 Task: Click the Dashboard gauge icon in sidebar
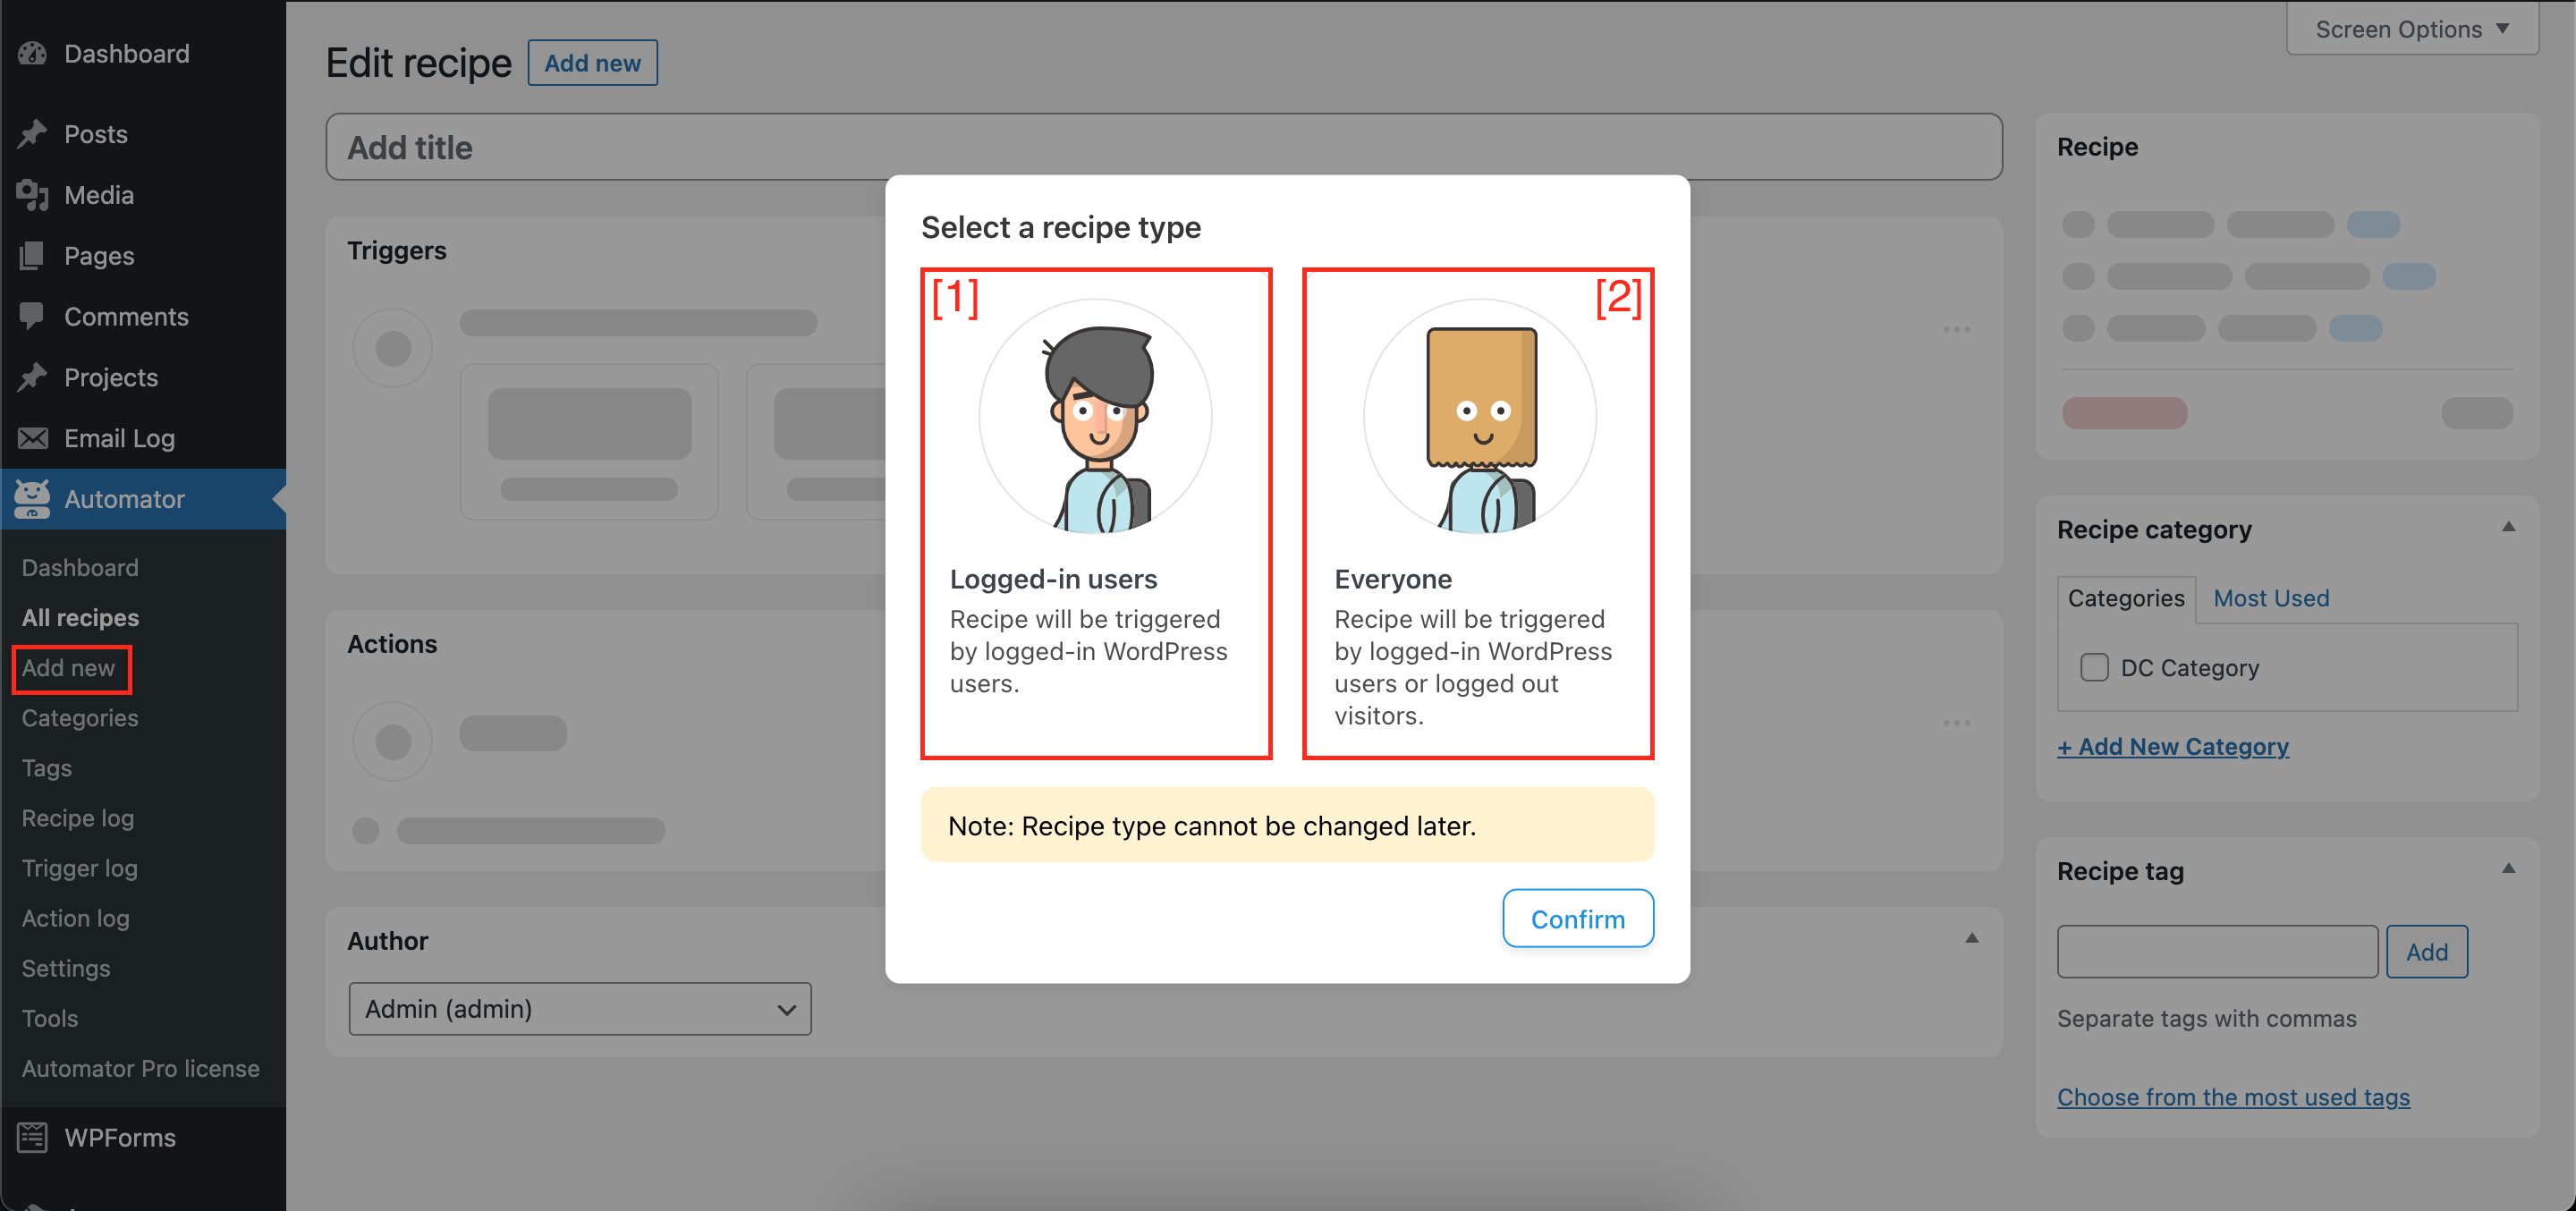(x=32, y=54)
